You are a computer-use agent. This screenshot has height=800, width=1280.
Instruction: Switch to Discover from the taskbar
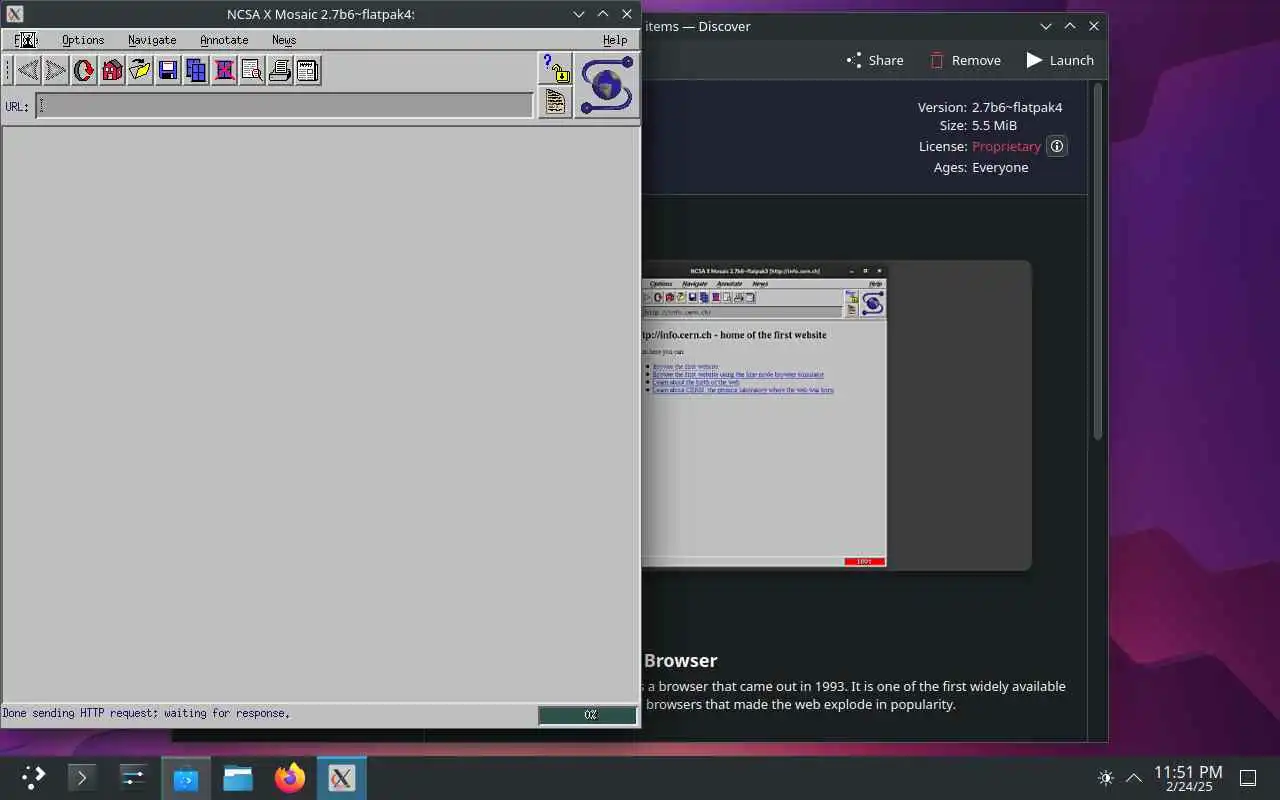(186, 777)
